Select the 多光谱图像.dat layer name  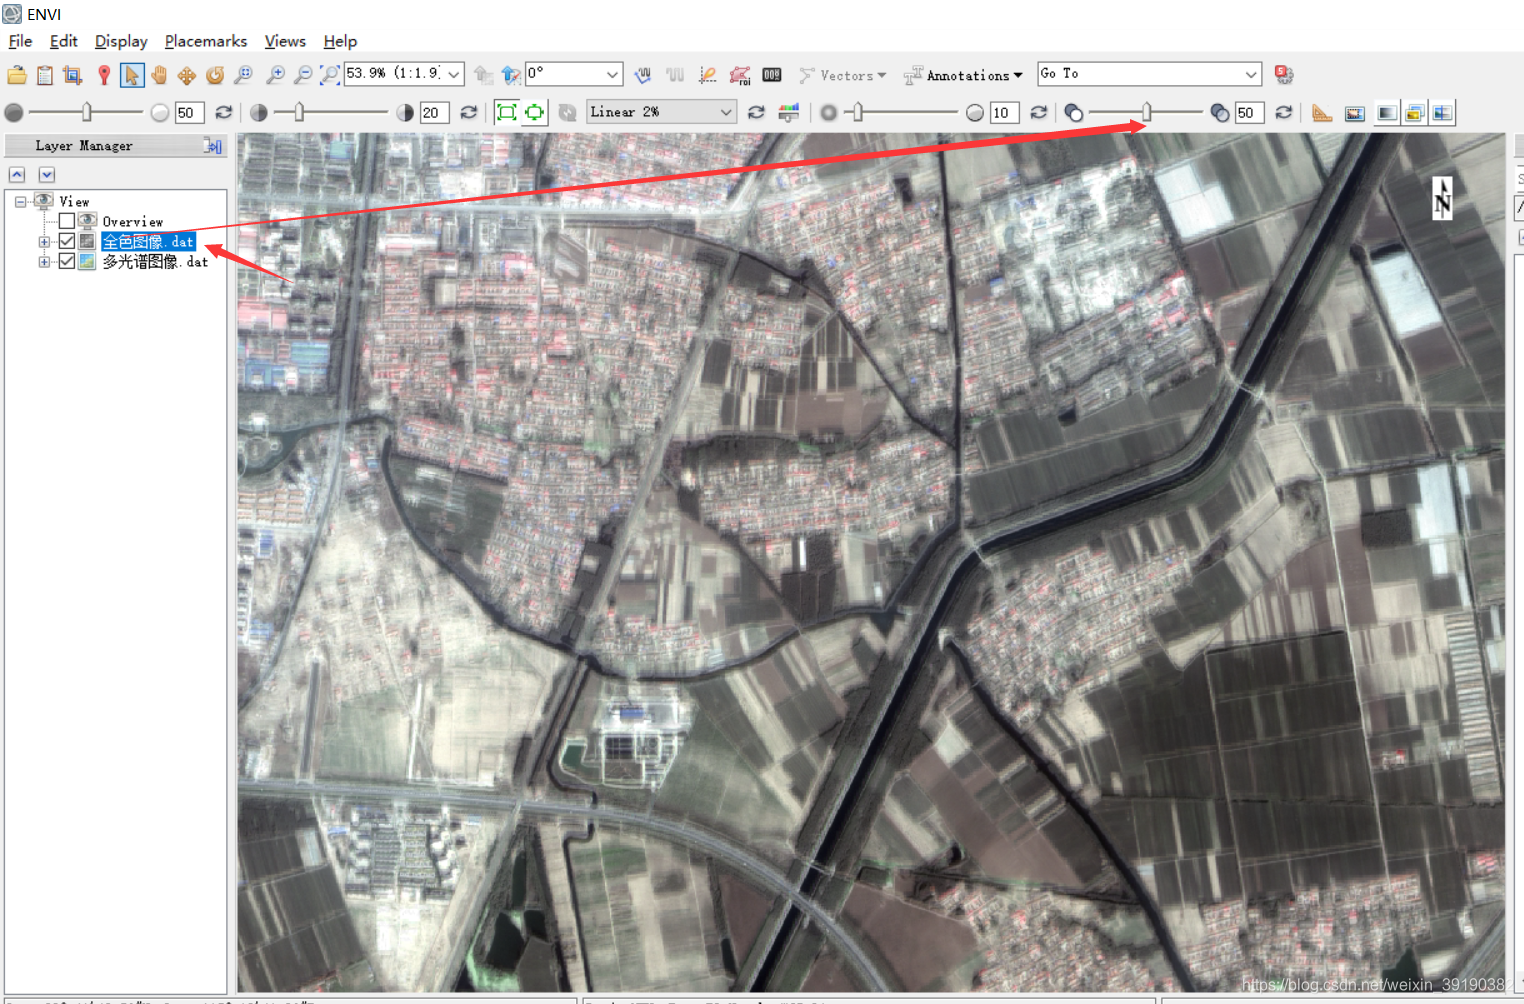pos(155,262)
